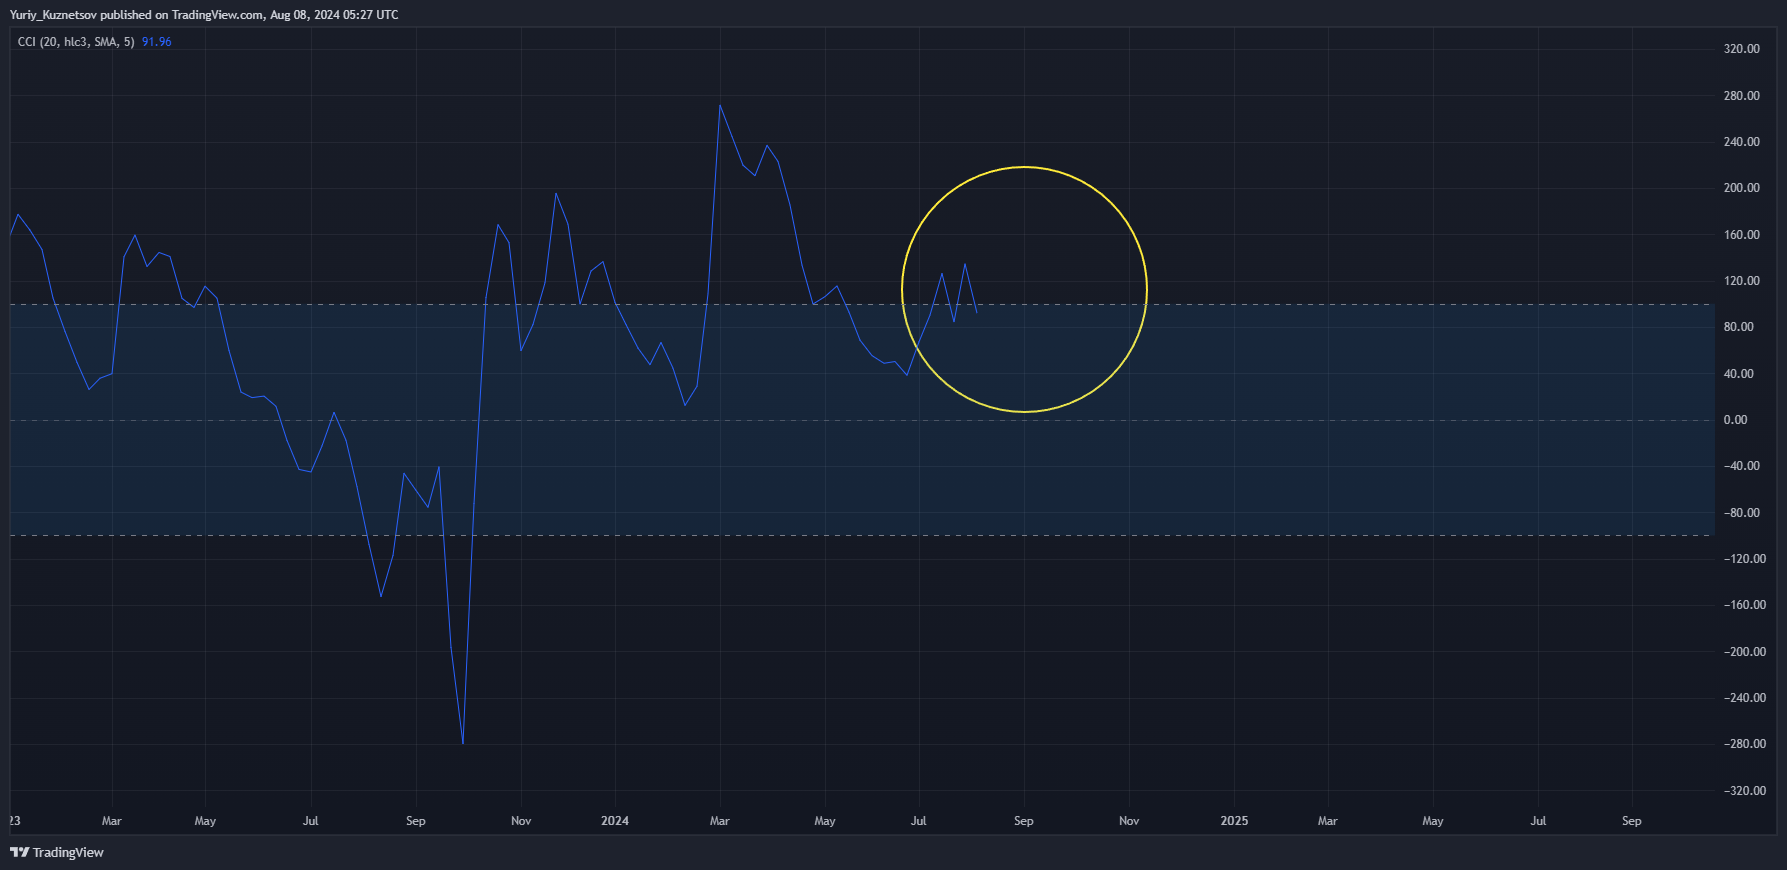Click the CCI peak near 272 in March 2024
1787x870 pixels.
tap(720, 105)
